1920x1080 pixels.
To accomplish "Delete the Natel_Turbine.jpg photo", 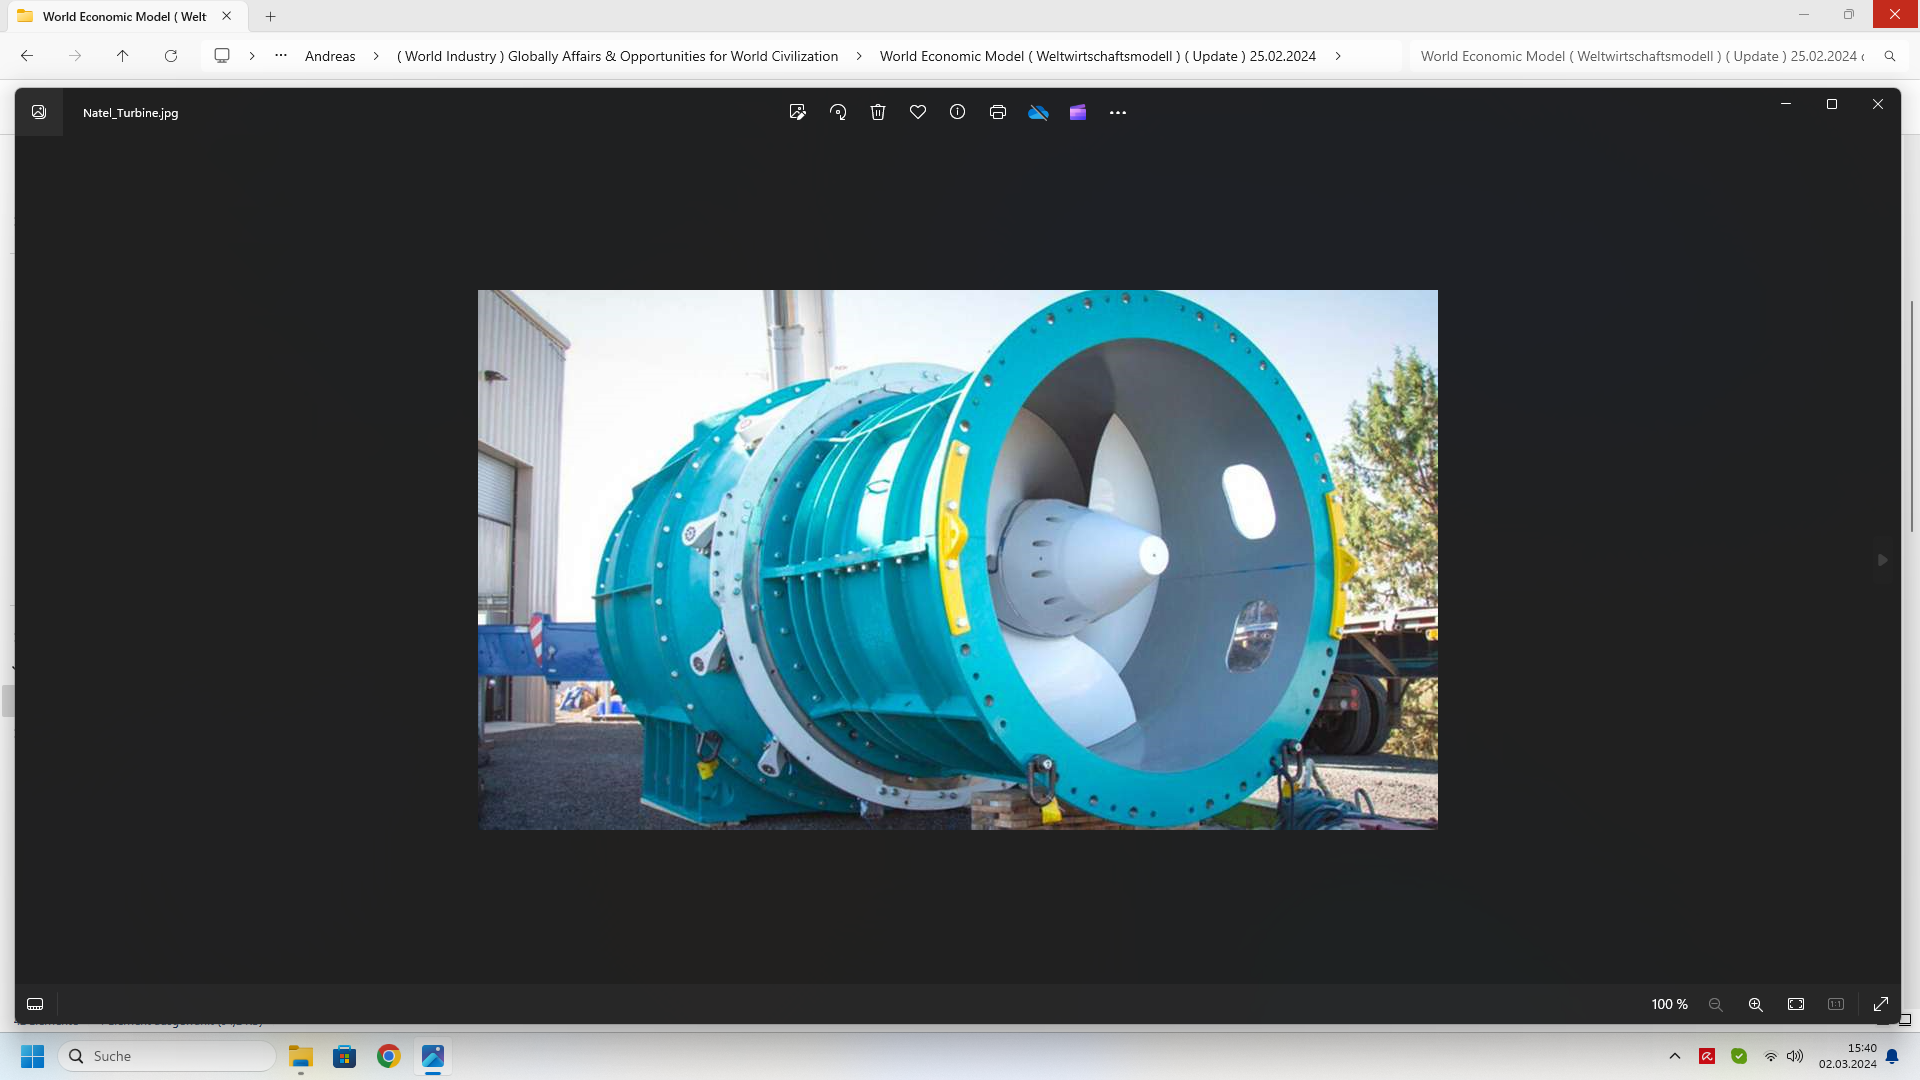I will click(x=878, y=112).
